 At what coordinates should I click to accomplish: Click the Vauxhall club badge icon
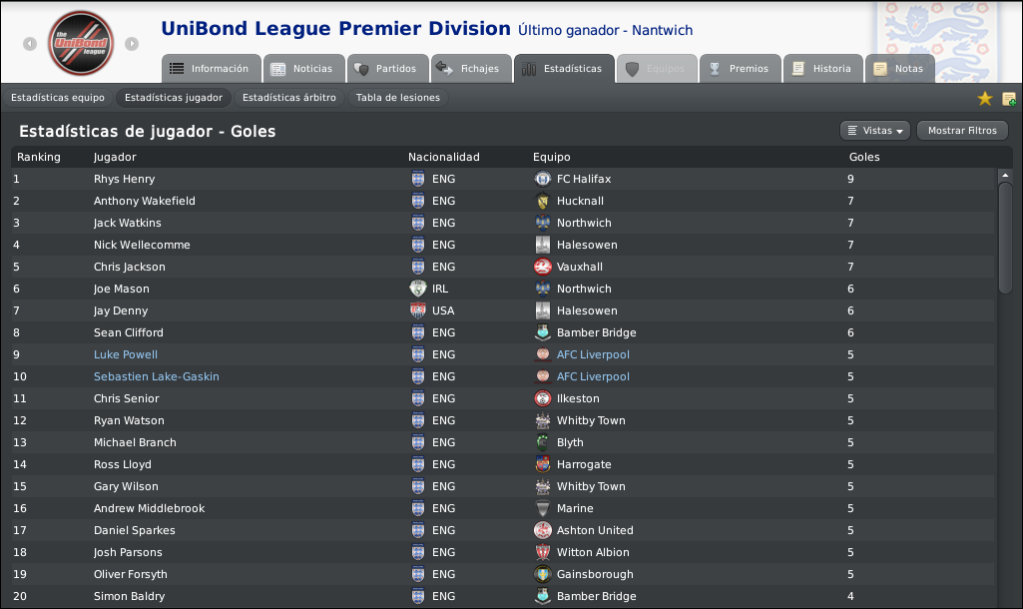(542, 267)
